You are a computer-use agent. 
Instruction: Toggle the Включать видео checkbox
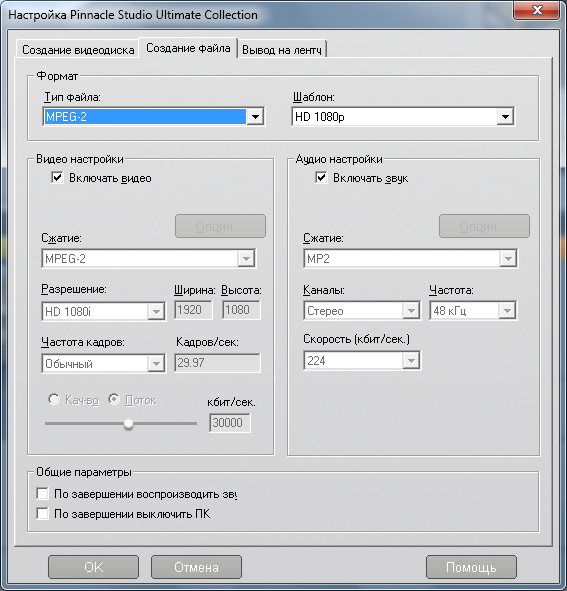(57, 178)
